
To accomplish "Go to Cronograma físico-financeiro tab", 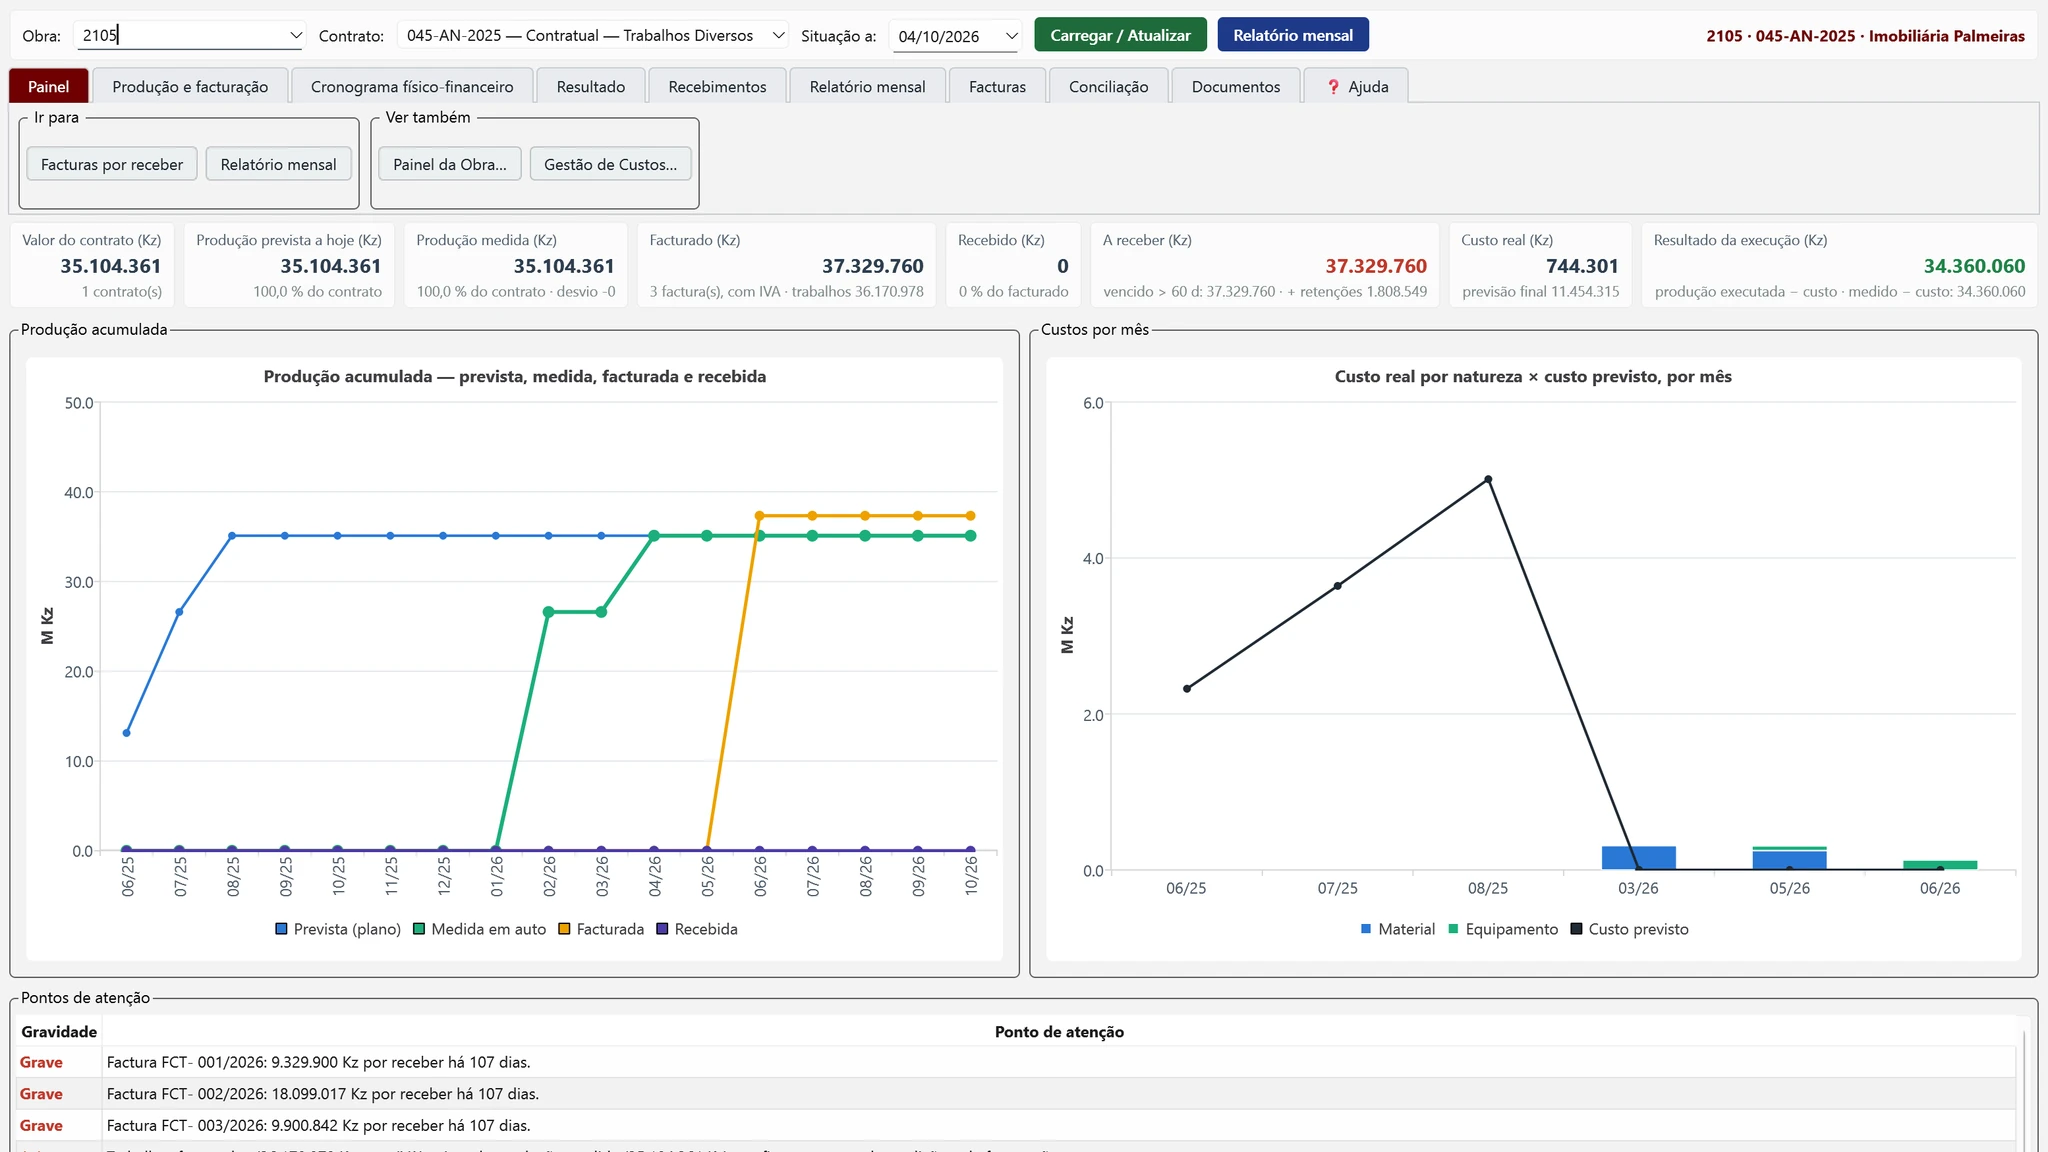I will pos(412,87).
